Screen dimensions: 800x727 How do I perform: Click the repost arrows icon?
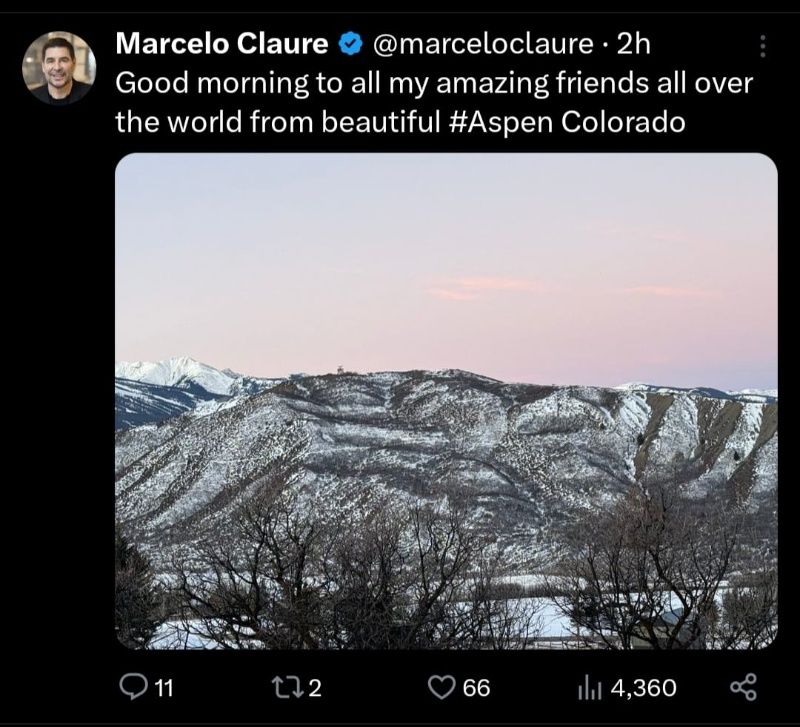pos(287,687)
